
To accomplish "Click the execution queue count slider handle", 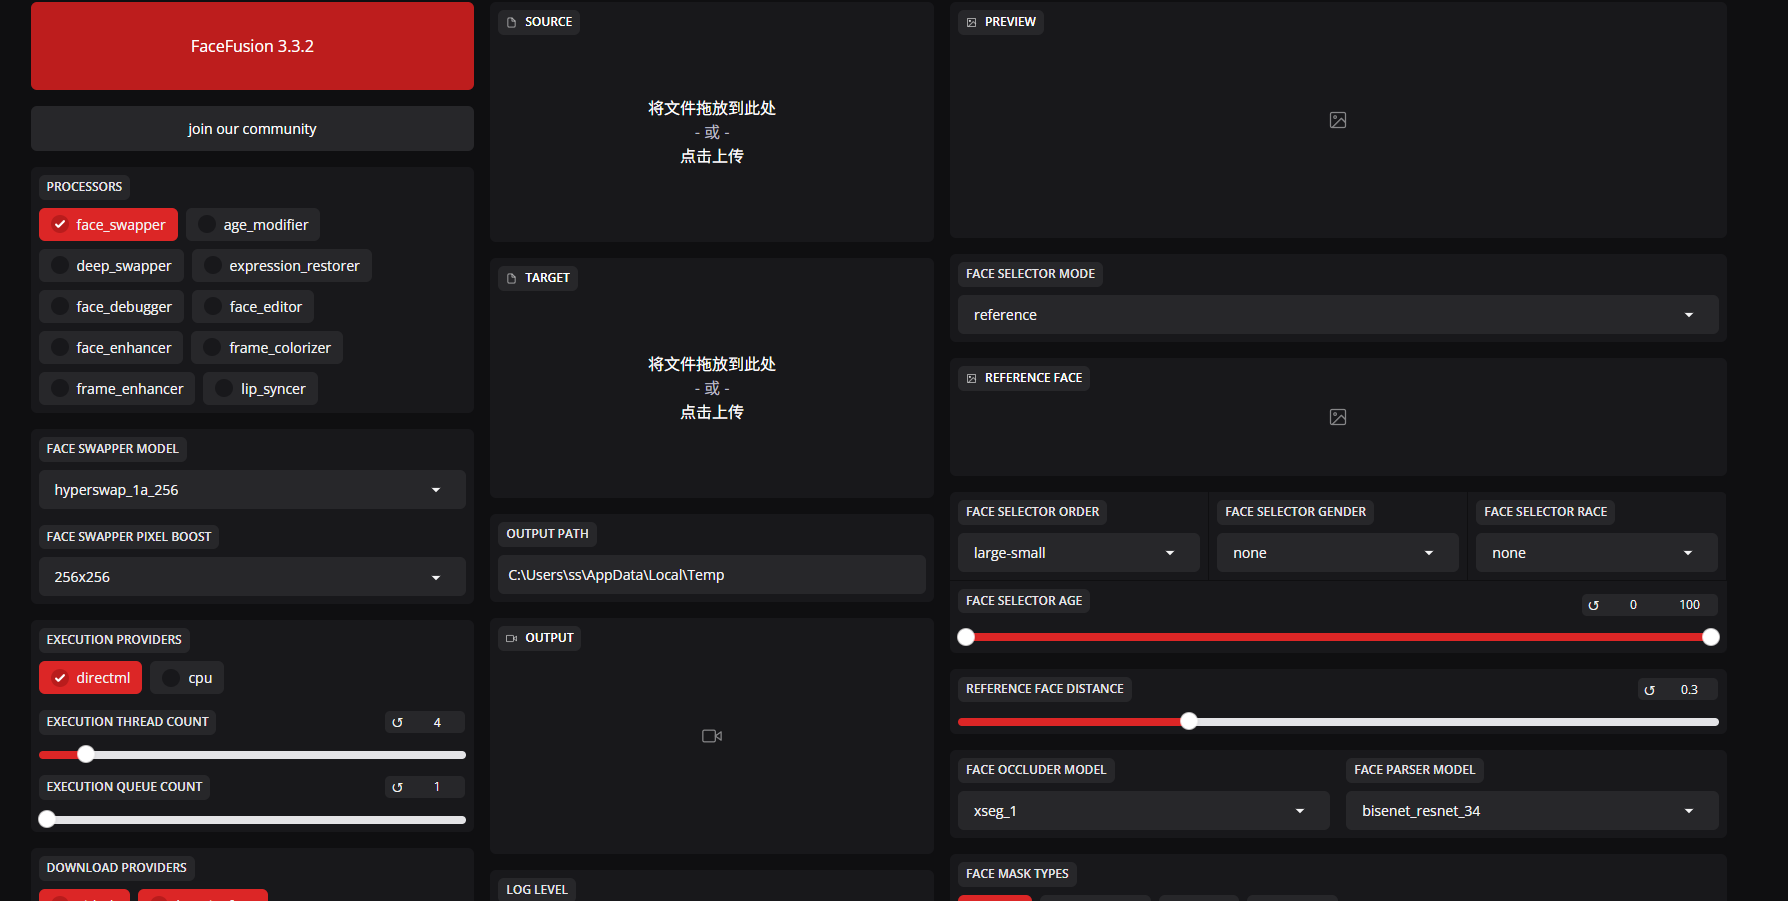I will (47, 819).
